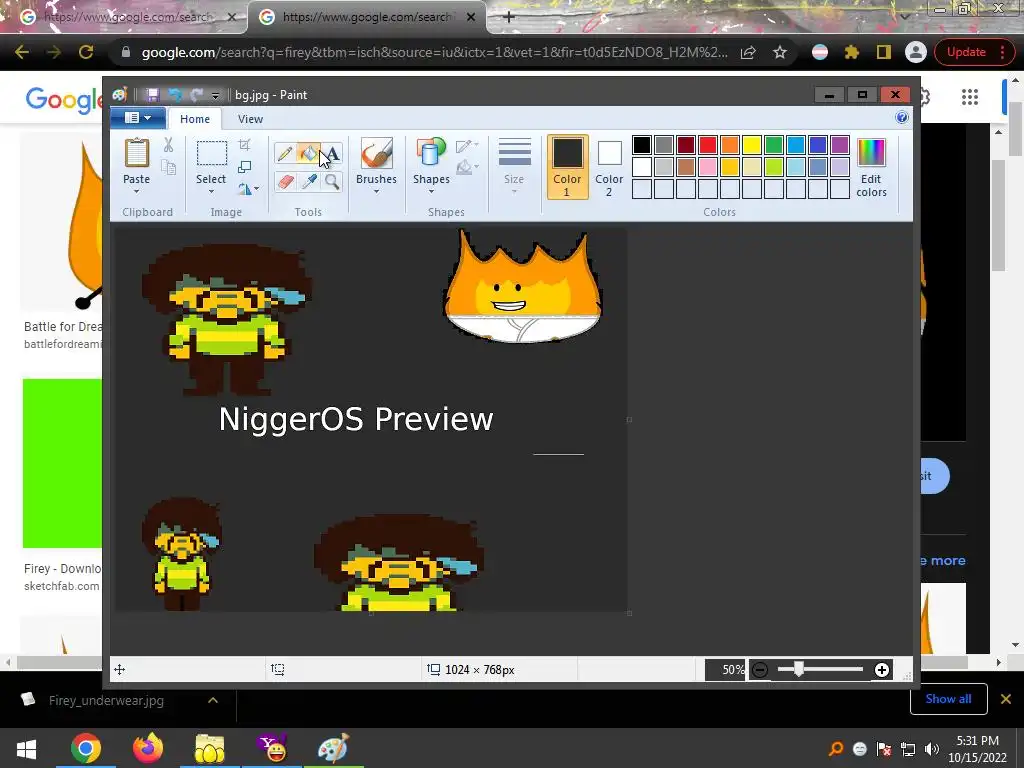This screenshot has width=1024, height=768.
Task: Expand the Shapes gallery dropdown
Action: (431, 191)
